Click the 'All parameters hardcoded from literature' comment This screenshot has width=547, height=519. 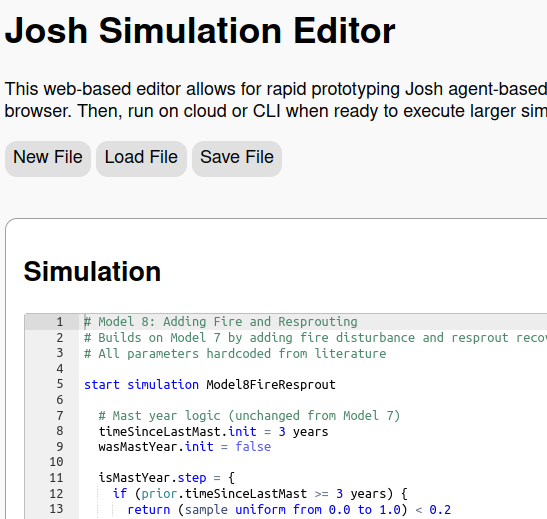pyautogui.click(x=235, y=354)
